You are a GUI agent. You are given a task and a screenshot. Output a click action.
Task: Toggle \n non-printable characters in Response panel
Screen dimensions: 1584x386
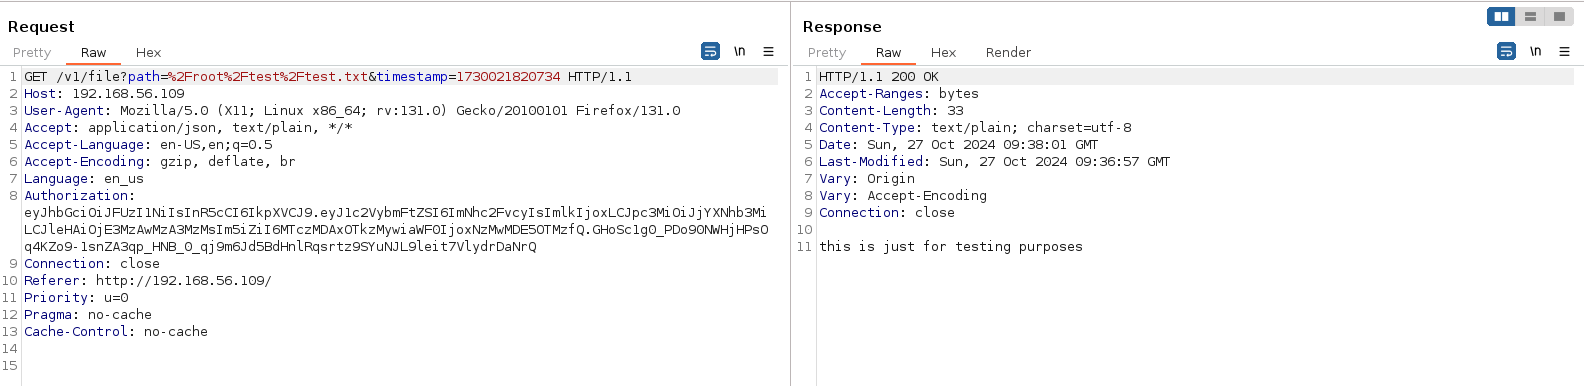[x=1535, y=51]
